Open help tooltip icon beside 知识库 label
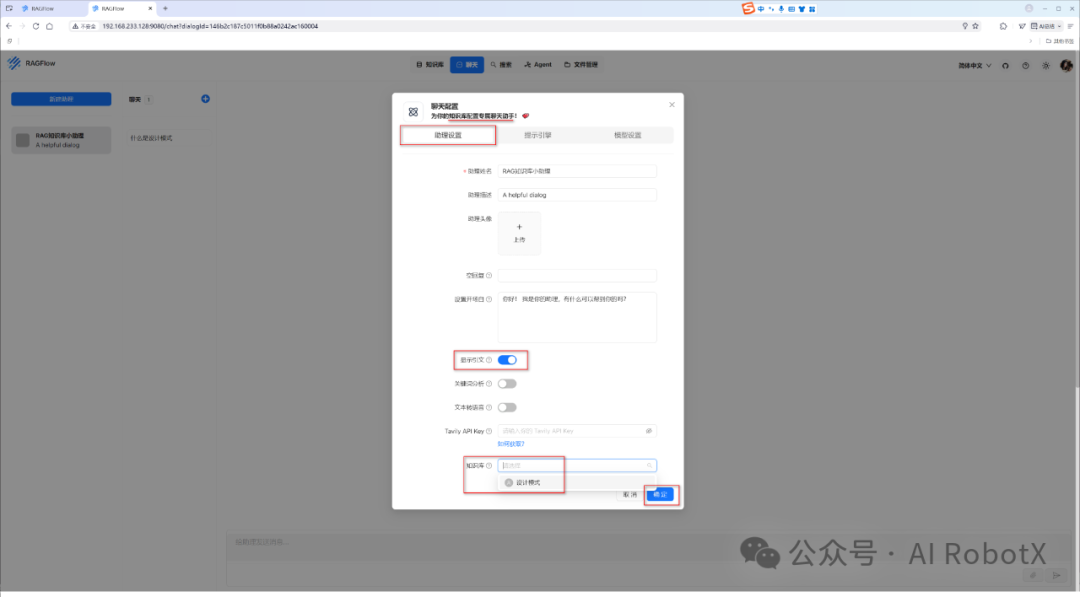The height and width of the screenshot is (597, 1080). pos(489,465)
